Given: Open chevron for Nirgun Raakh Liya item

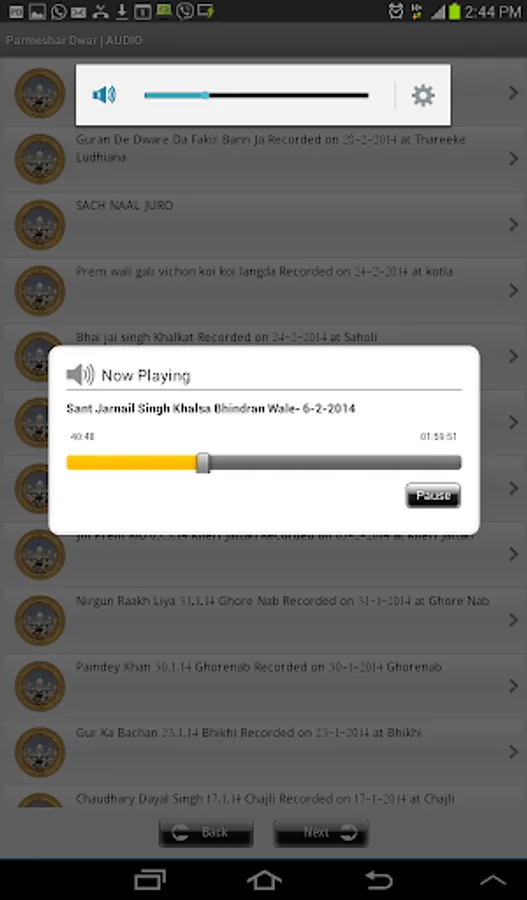Looking at the screenshot, I should click(513, 620).
